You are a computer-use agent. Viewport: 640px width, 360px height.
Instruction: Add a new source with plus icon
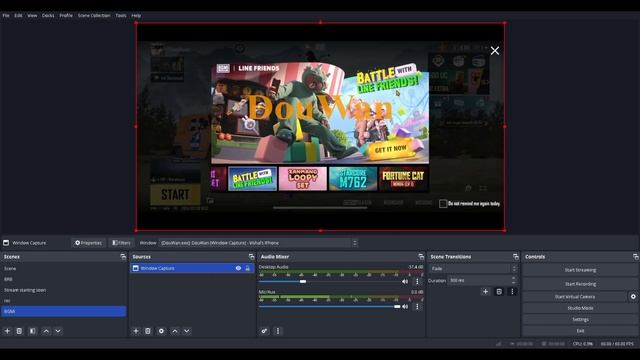point(136,331)
